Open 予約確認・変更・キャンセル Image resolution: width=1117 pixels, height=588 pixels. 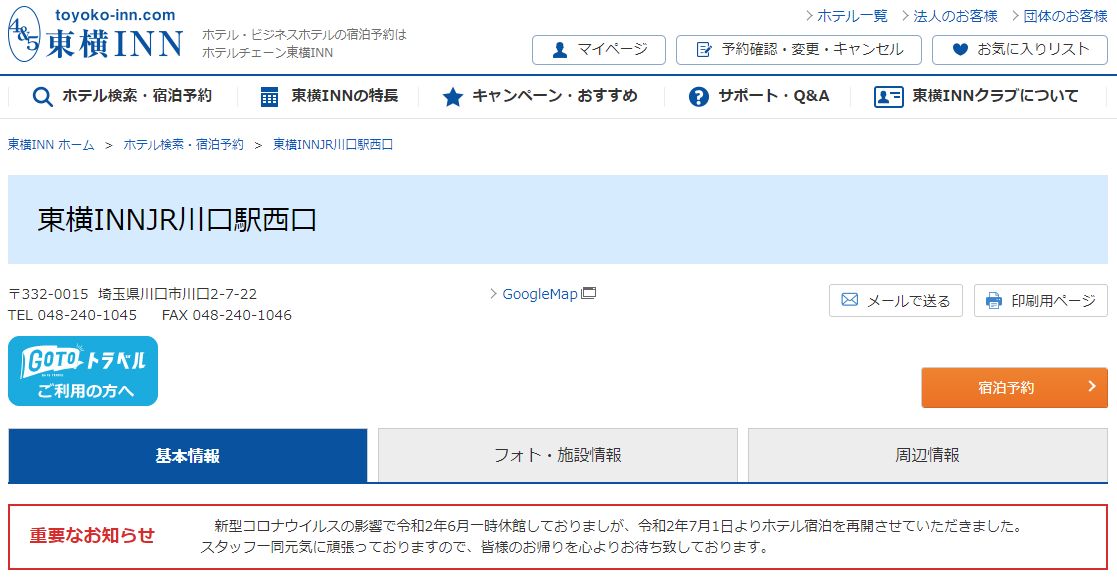799,50
